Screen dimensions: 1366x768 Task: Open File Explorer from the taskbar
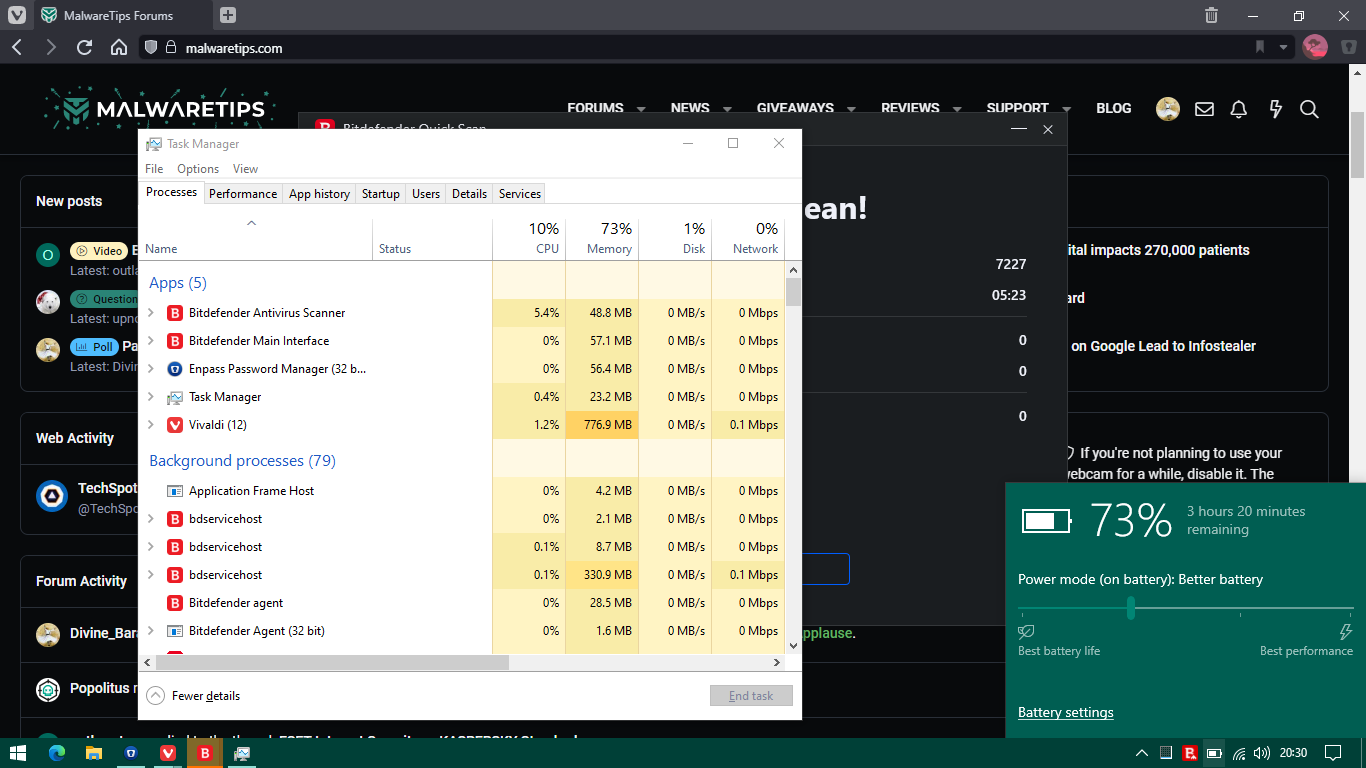(93, 753)
